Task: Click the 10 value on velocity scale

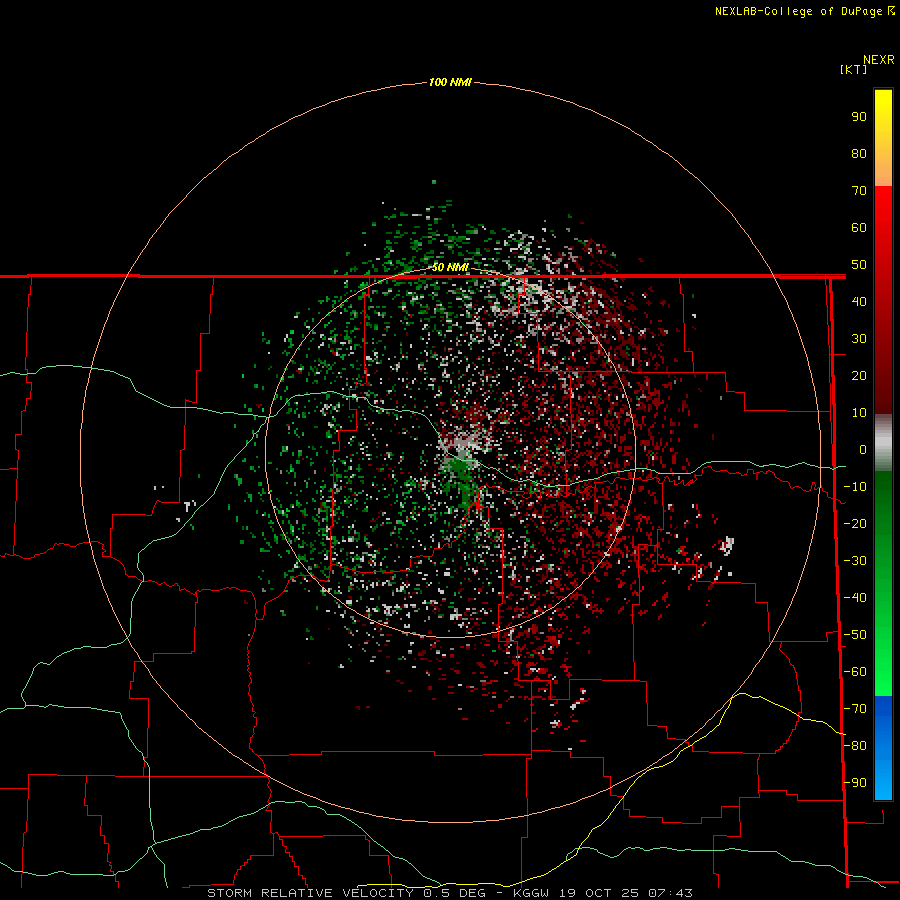Action: tap(859, 413)
